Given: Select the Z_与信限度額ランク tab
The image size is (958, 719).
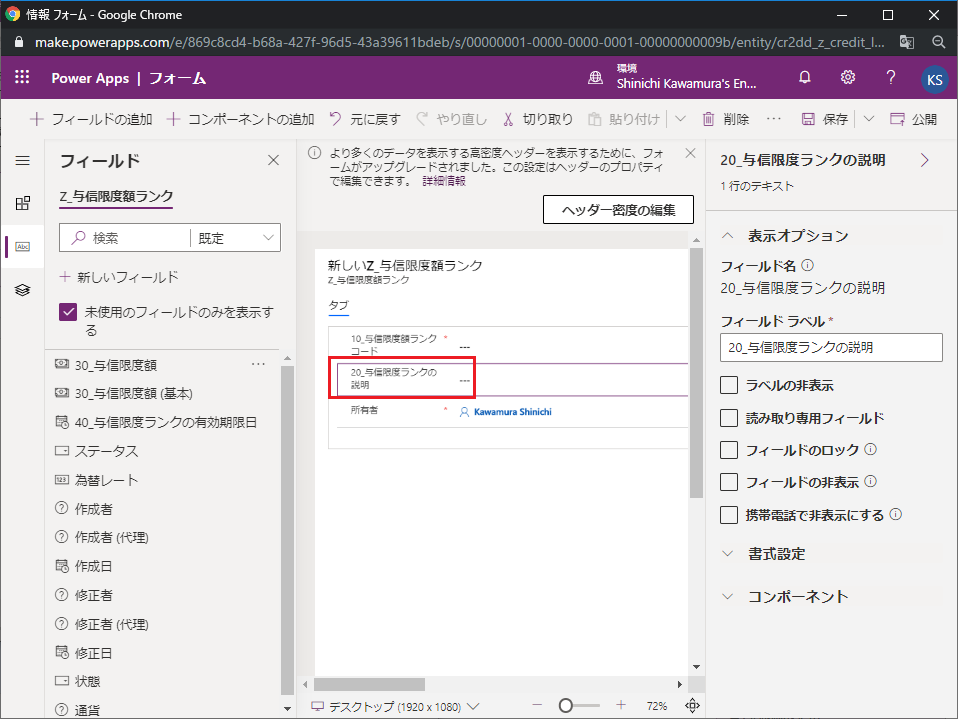Looking at the screenshot, I should click(x=116, y=197).
